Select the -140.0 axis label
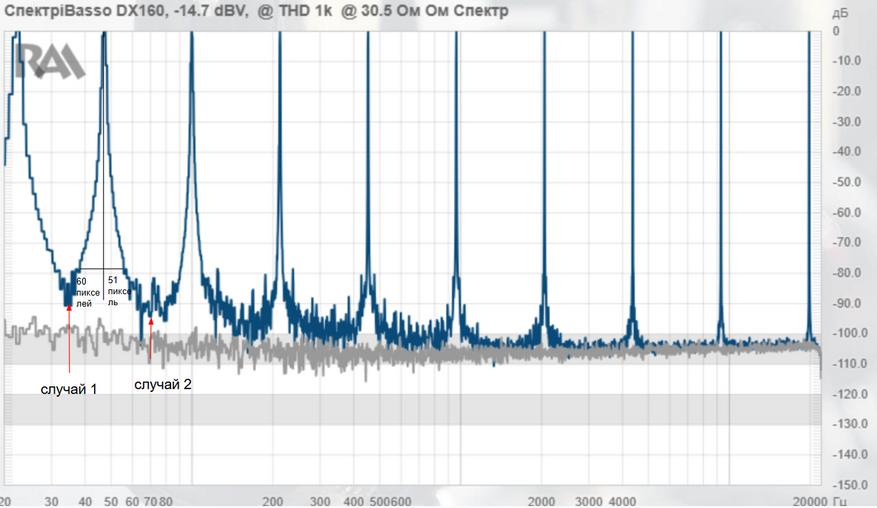877x508 pixels. 849,454
